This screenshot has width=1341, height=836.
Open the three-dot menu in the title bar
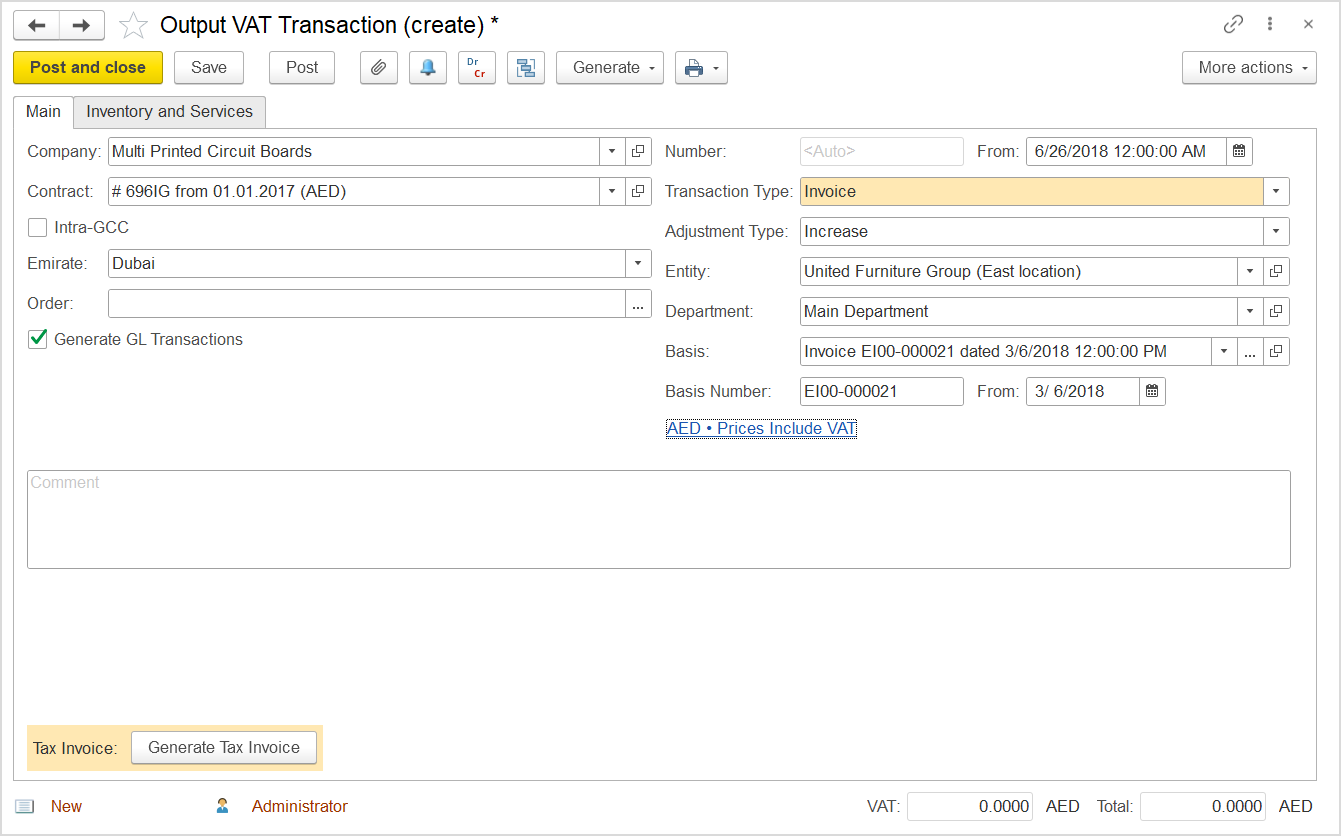click(1270, 24)
